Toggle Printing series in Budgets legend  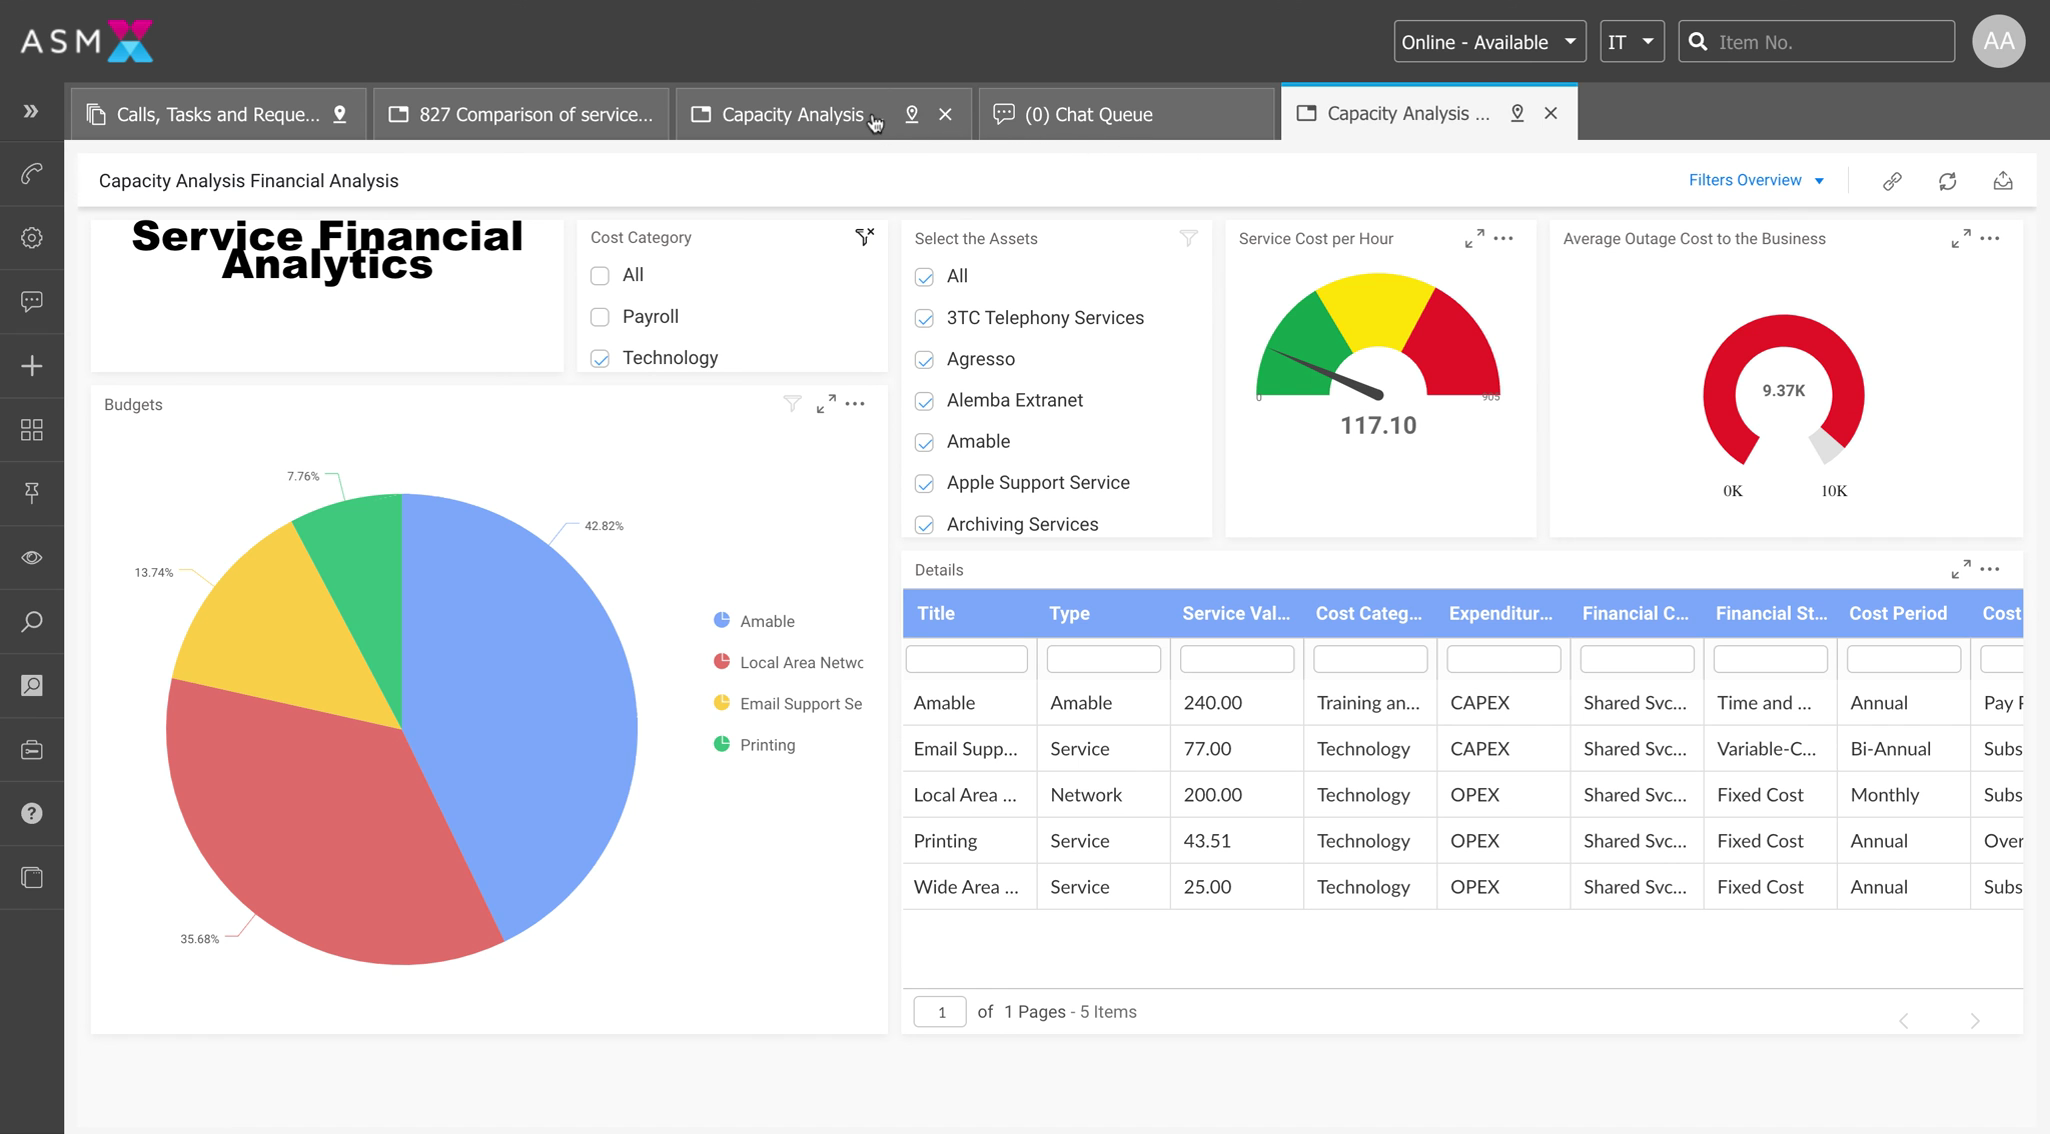(754, 745)
